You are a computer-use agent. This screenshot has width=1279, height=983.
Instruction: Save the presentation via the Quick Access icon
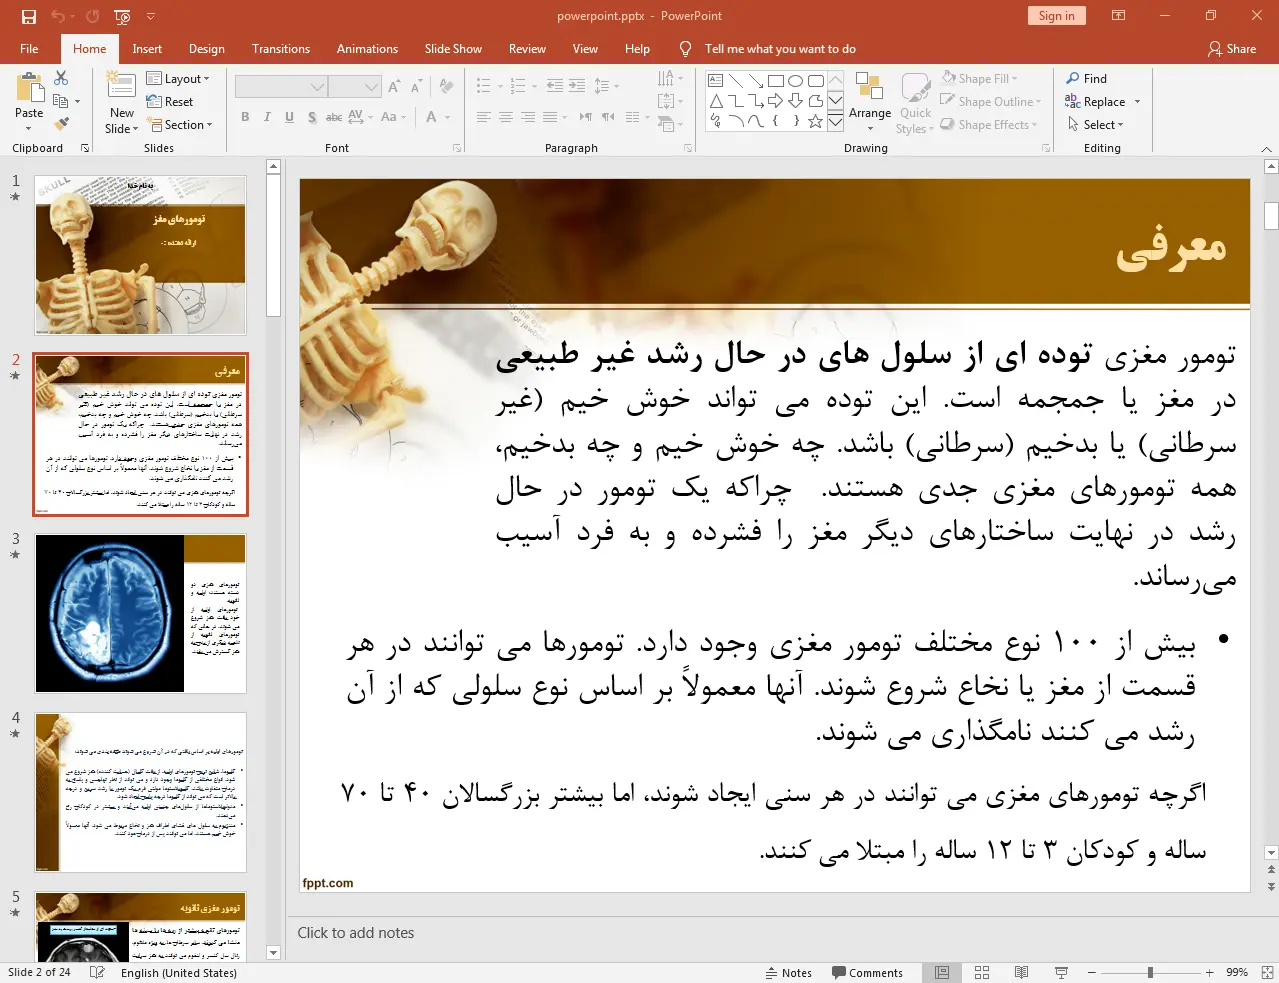[28, 16]
